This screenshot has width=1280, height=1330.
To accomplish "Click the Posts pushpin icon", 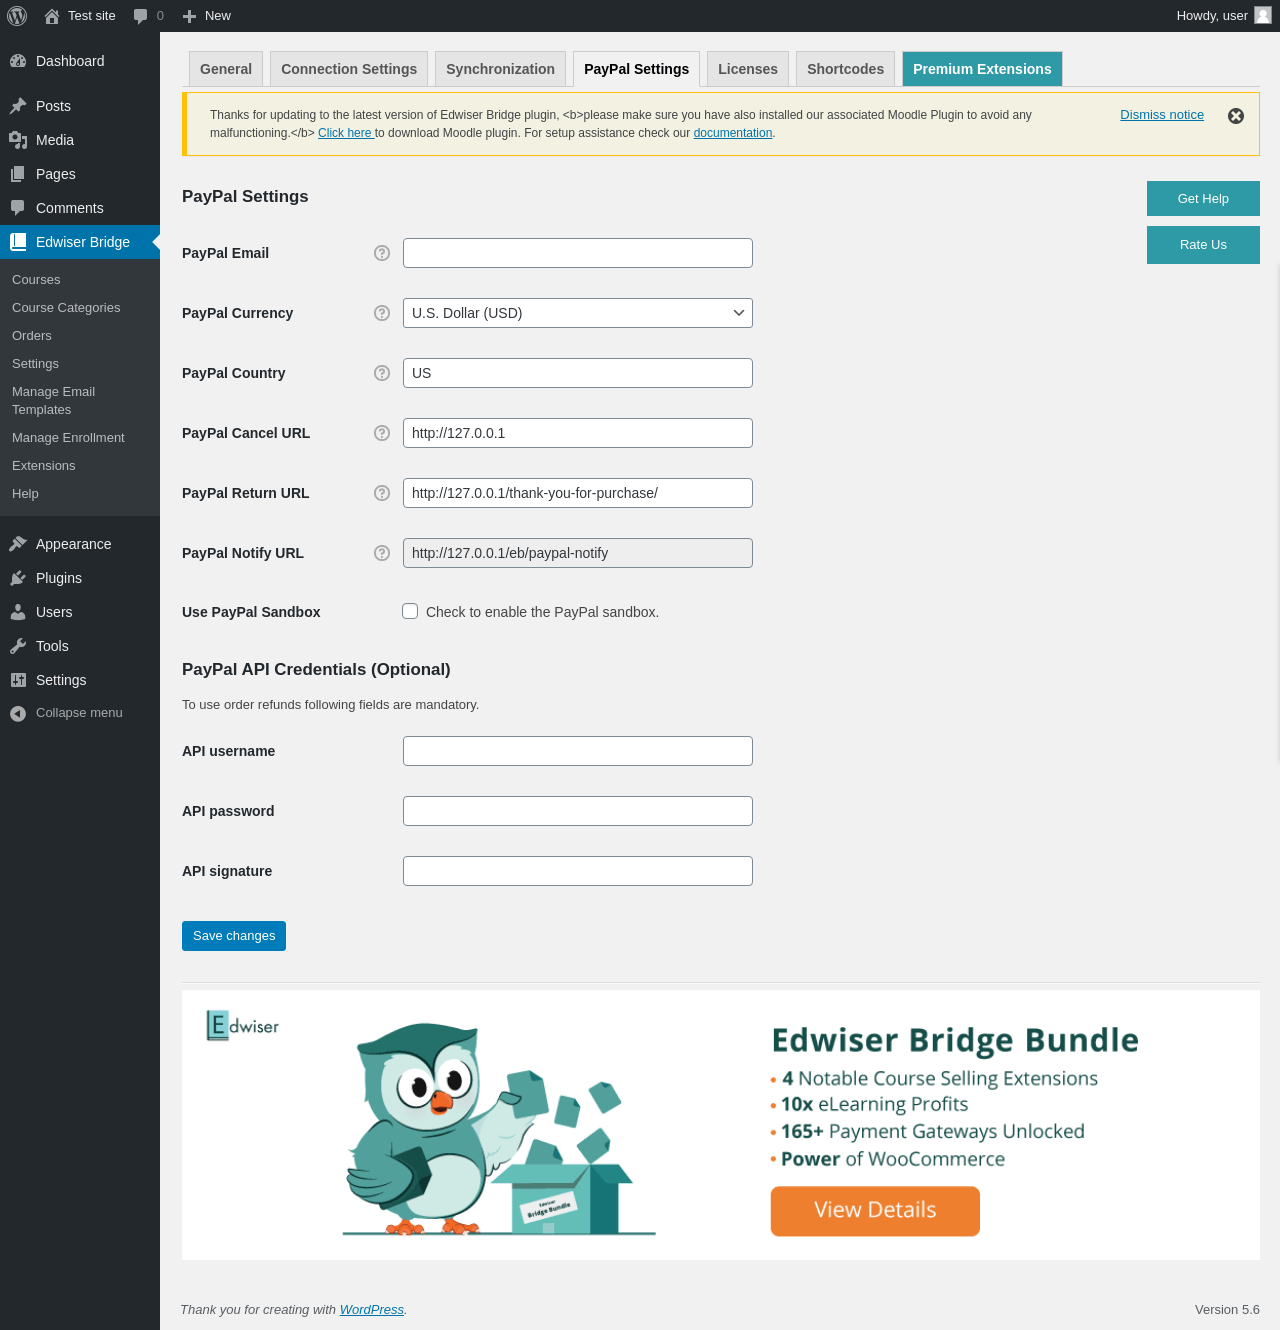I will click(x=18, y=106).
